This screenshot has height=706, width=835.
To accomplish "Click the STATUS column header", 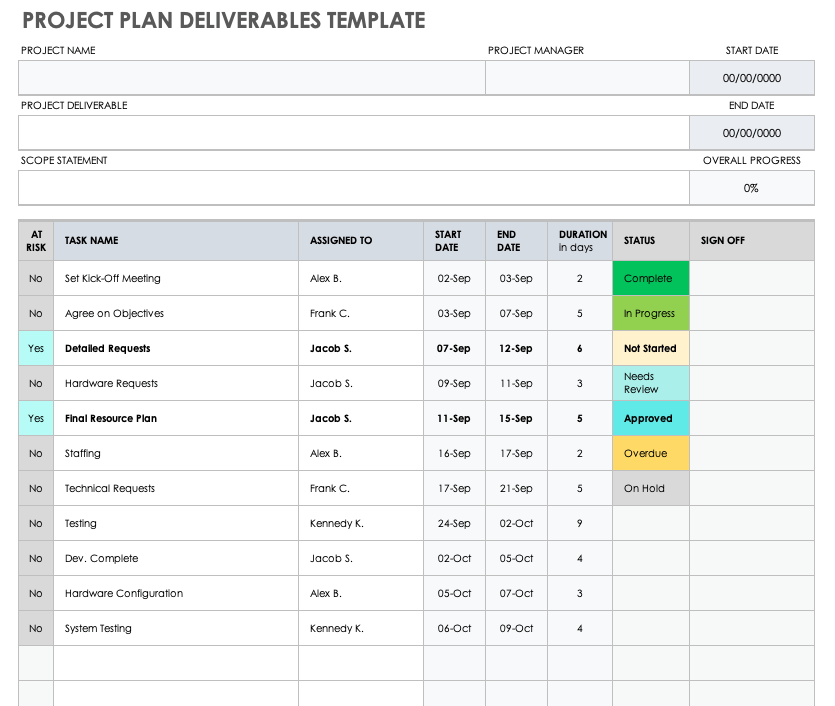I will click(651, 241).
